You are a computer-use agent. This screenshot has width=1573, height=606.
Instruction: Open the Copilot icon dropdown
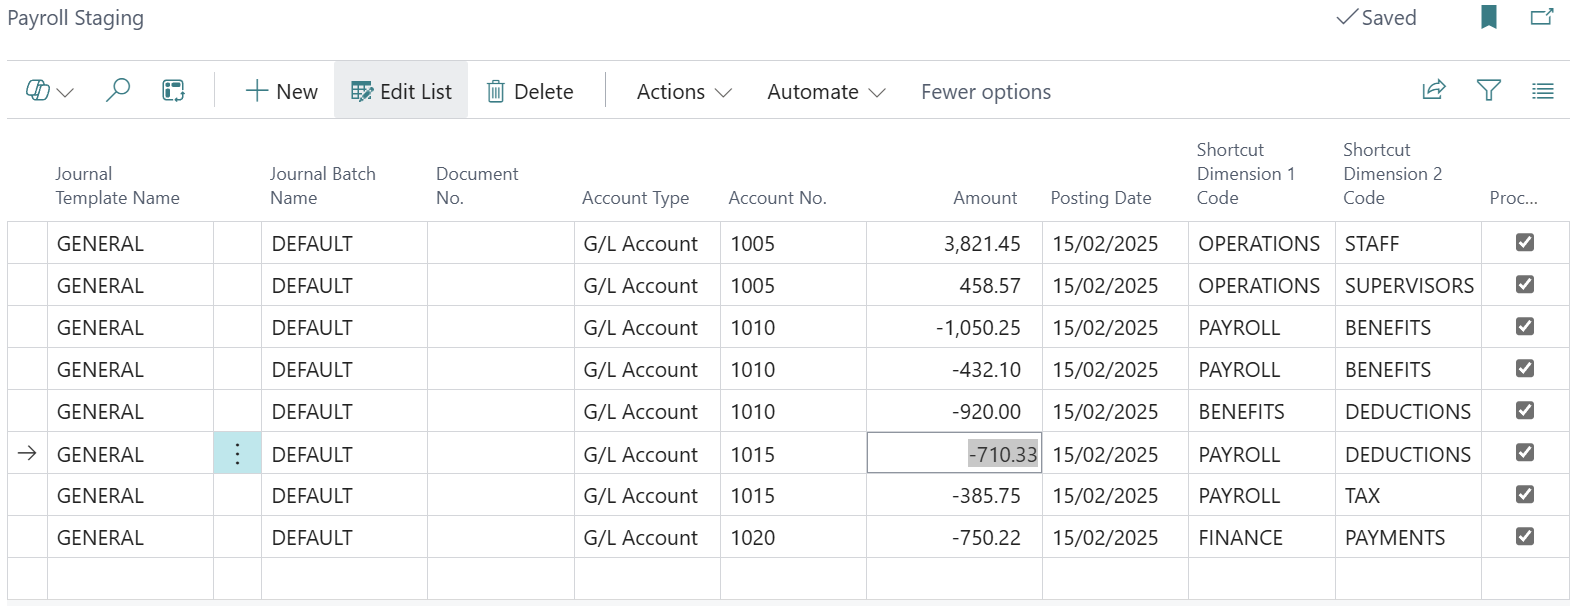(49, 91)
